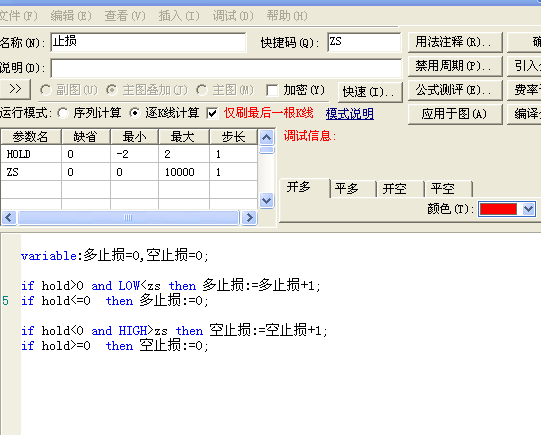541x435 pixels.
Task: Click code text 空止损:=空止损+1;
Action: [x=268, y=330]
